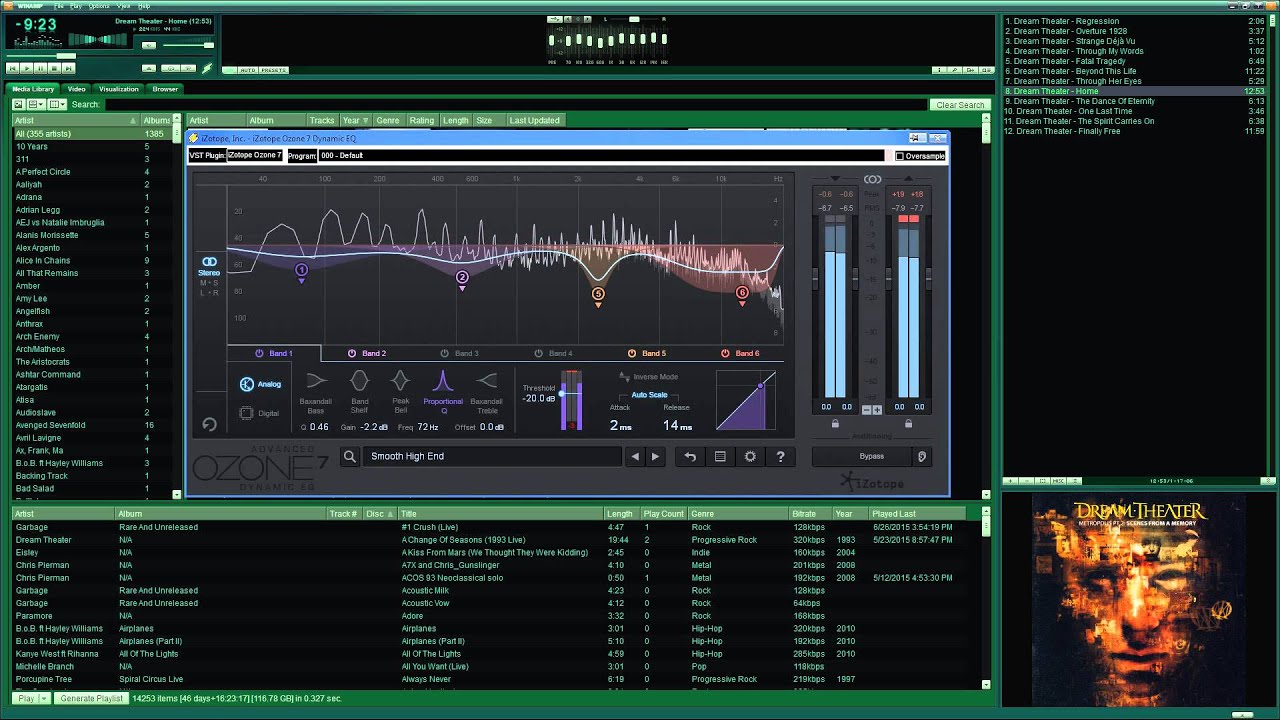The width and height of the screenshot is (1280, 720).
Task: Click the Winamp lightning bolt icon
Action: pyautogui.click(x=207, y=68)
